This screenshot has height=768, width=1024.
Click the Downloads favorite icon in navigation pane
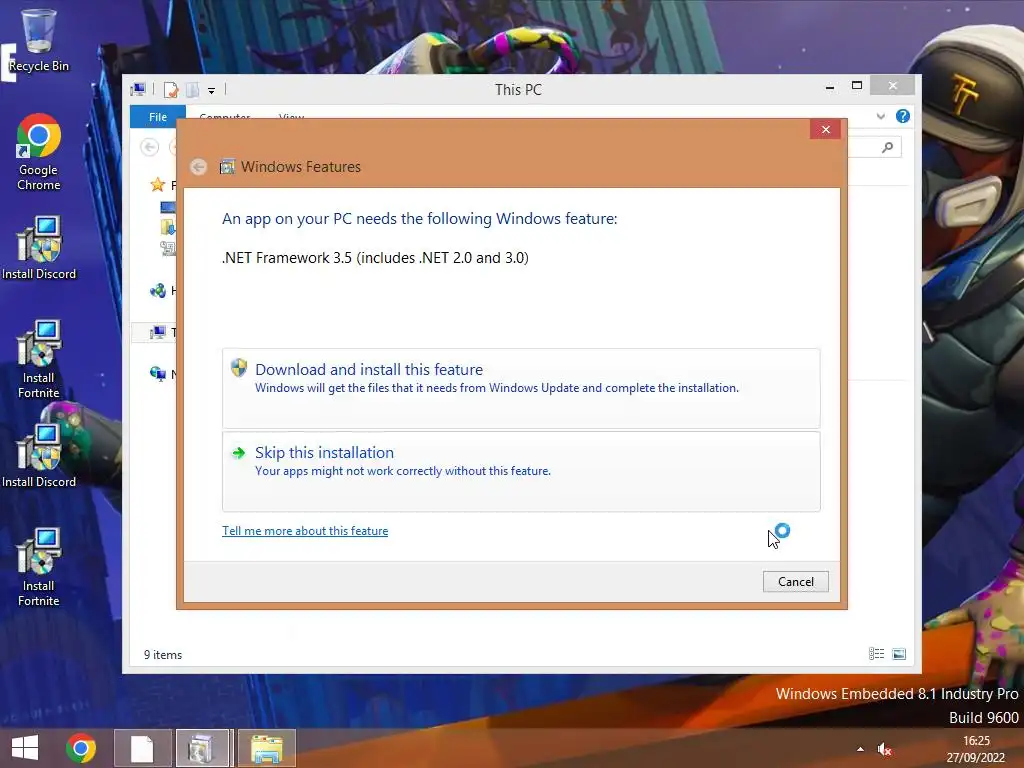pyautogui.click(x=168, y=227)
